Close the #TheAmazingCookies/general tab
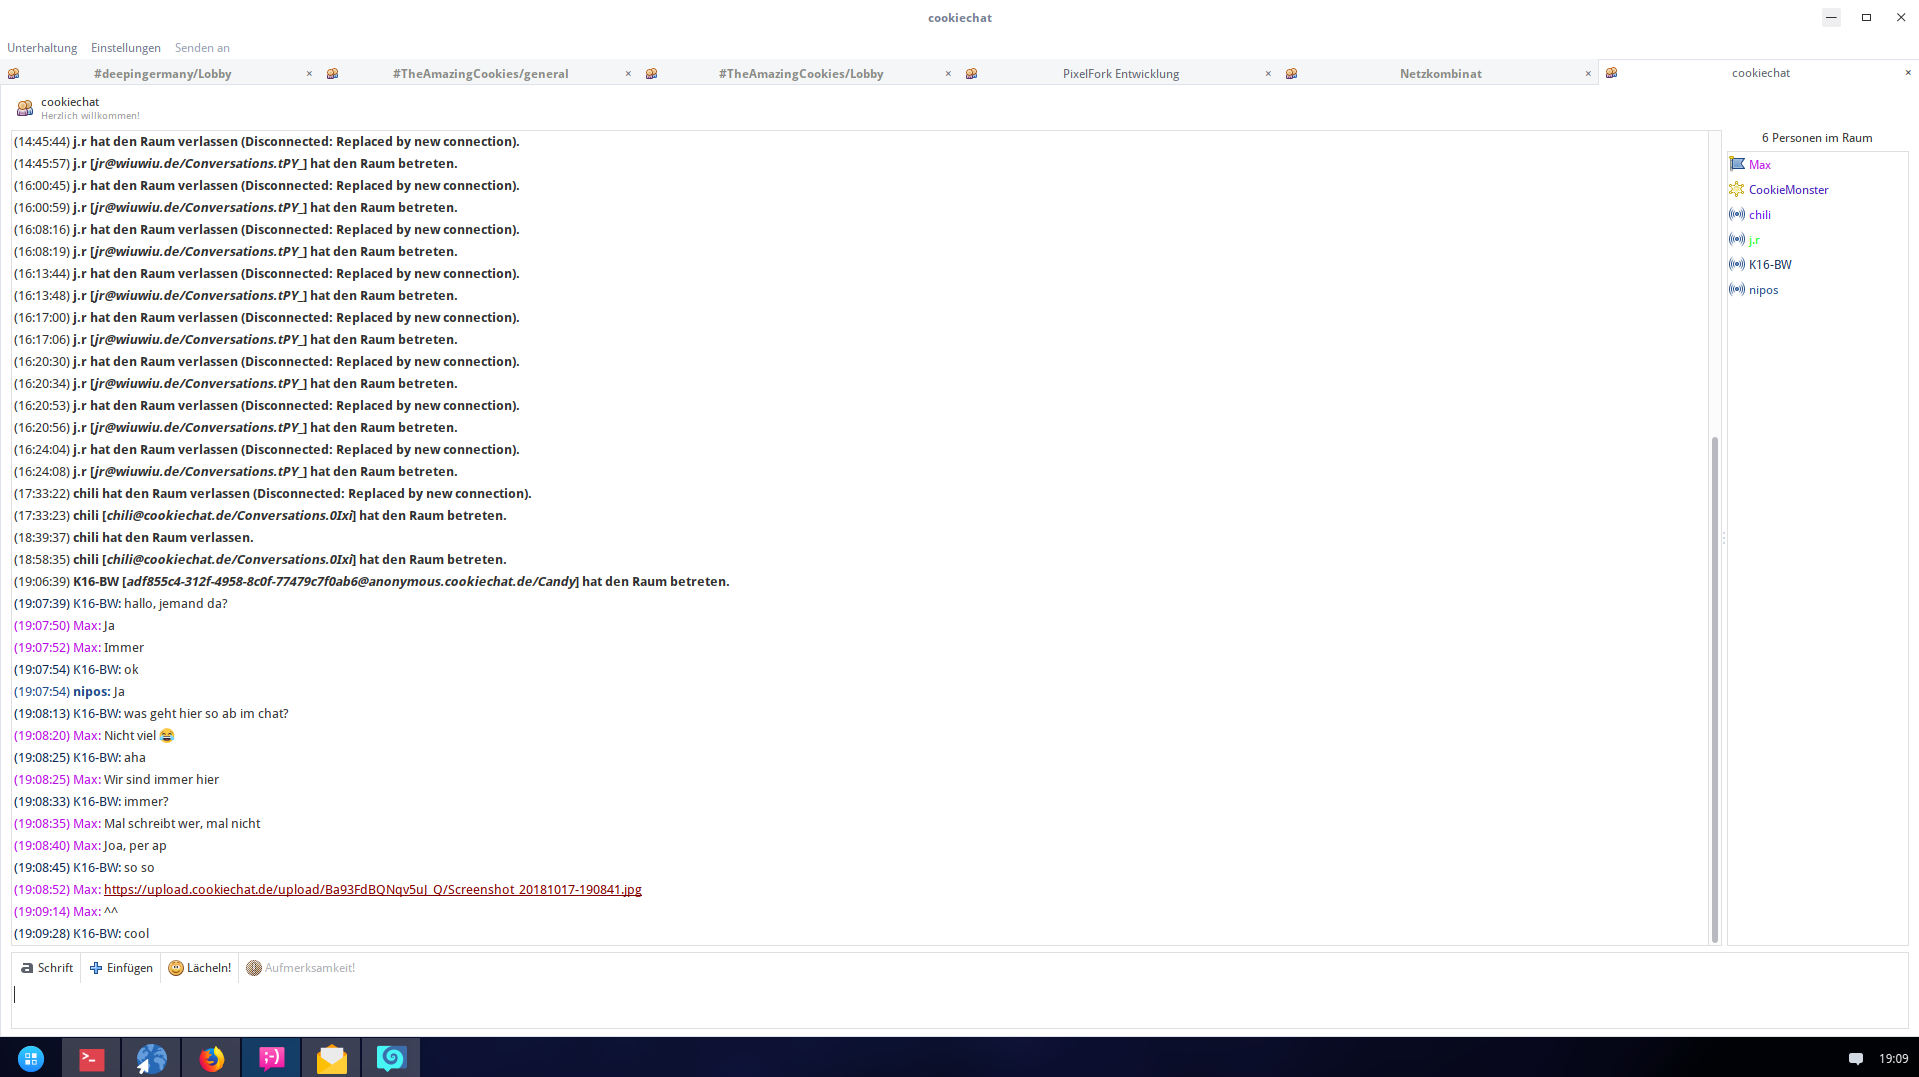The width and height of the screenshot is (1919, 1077). 628,74
